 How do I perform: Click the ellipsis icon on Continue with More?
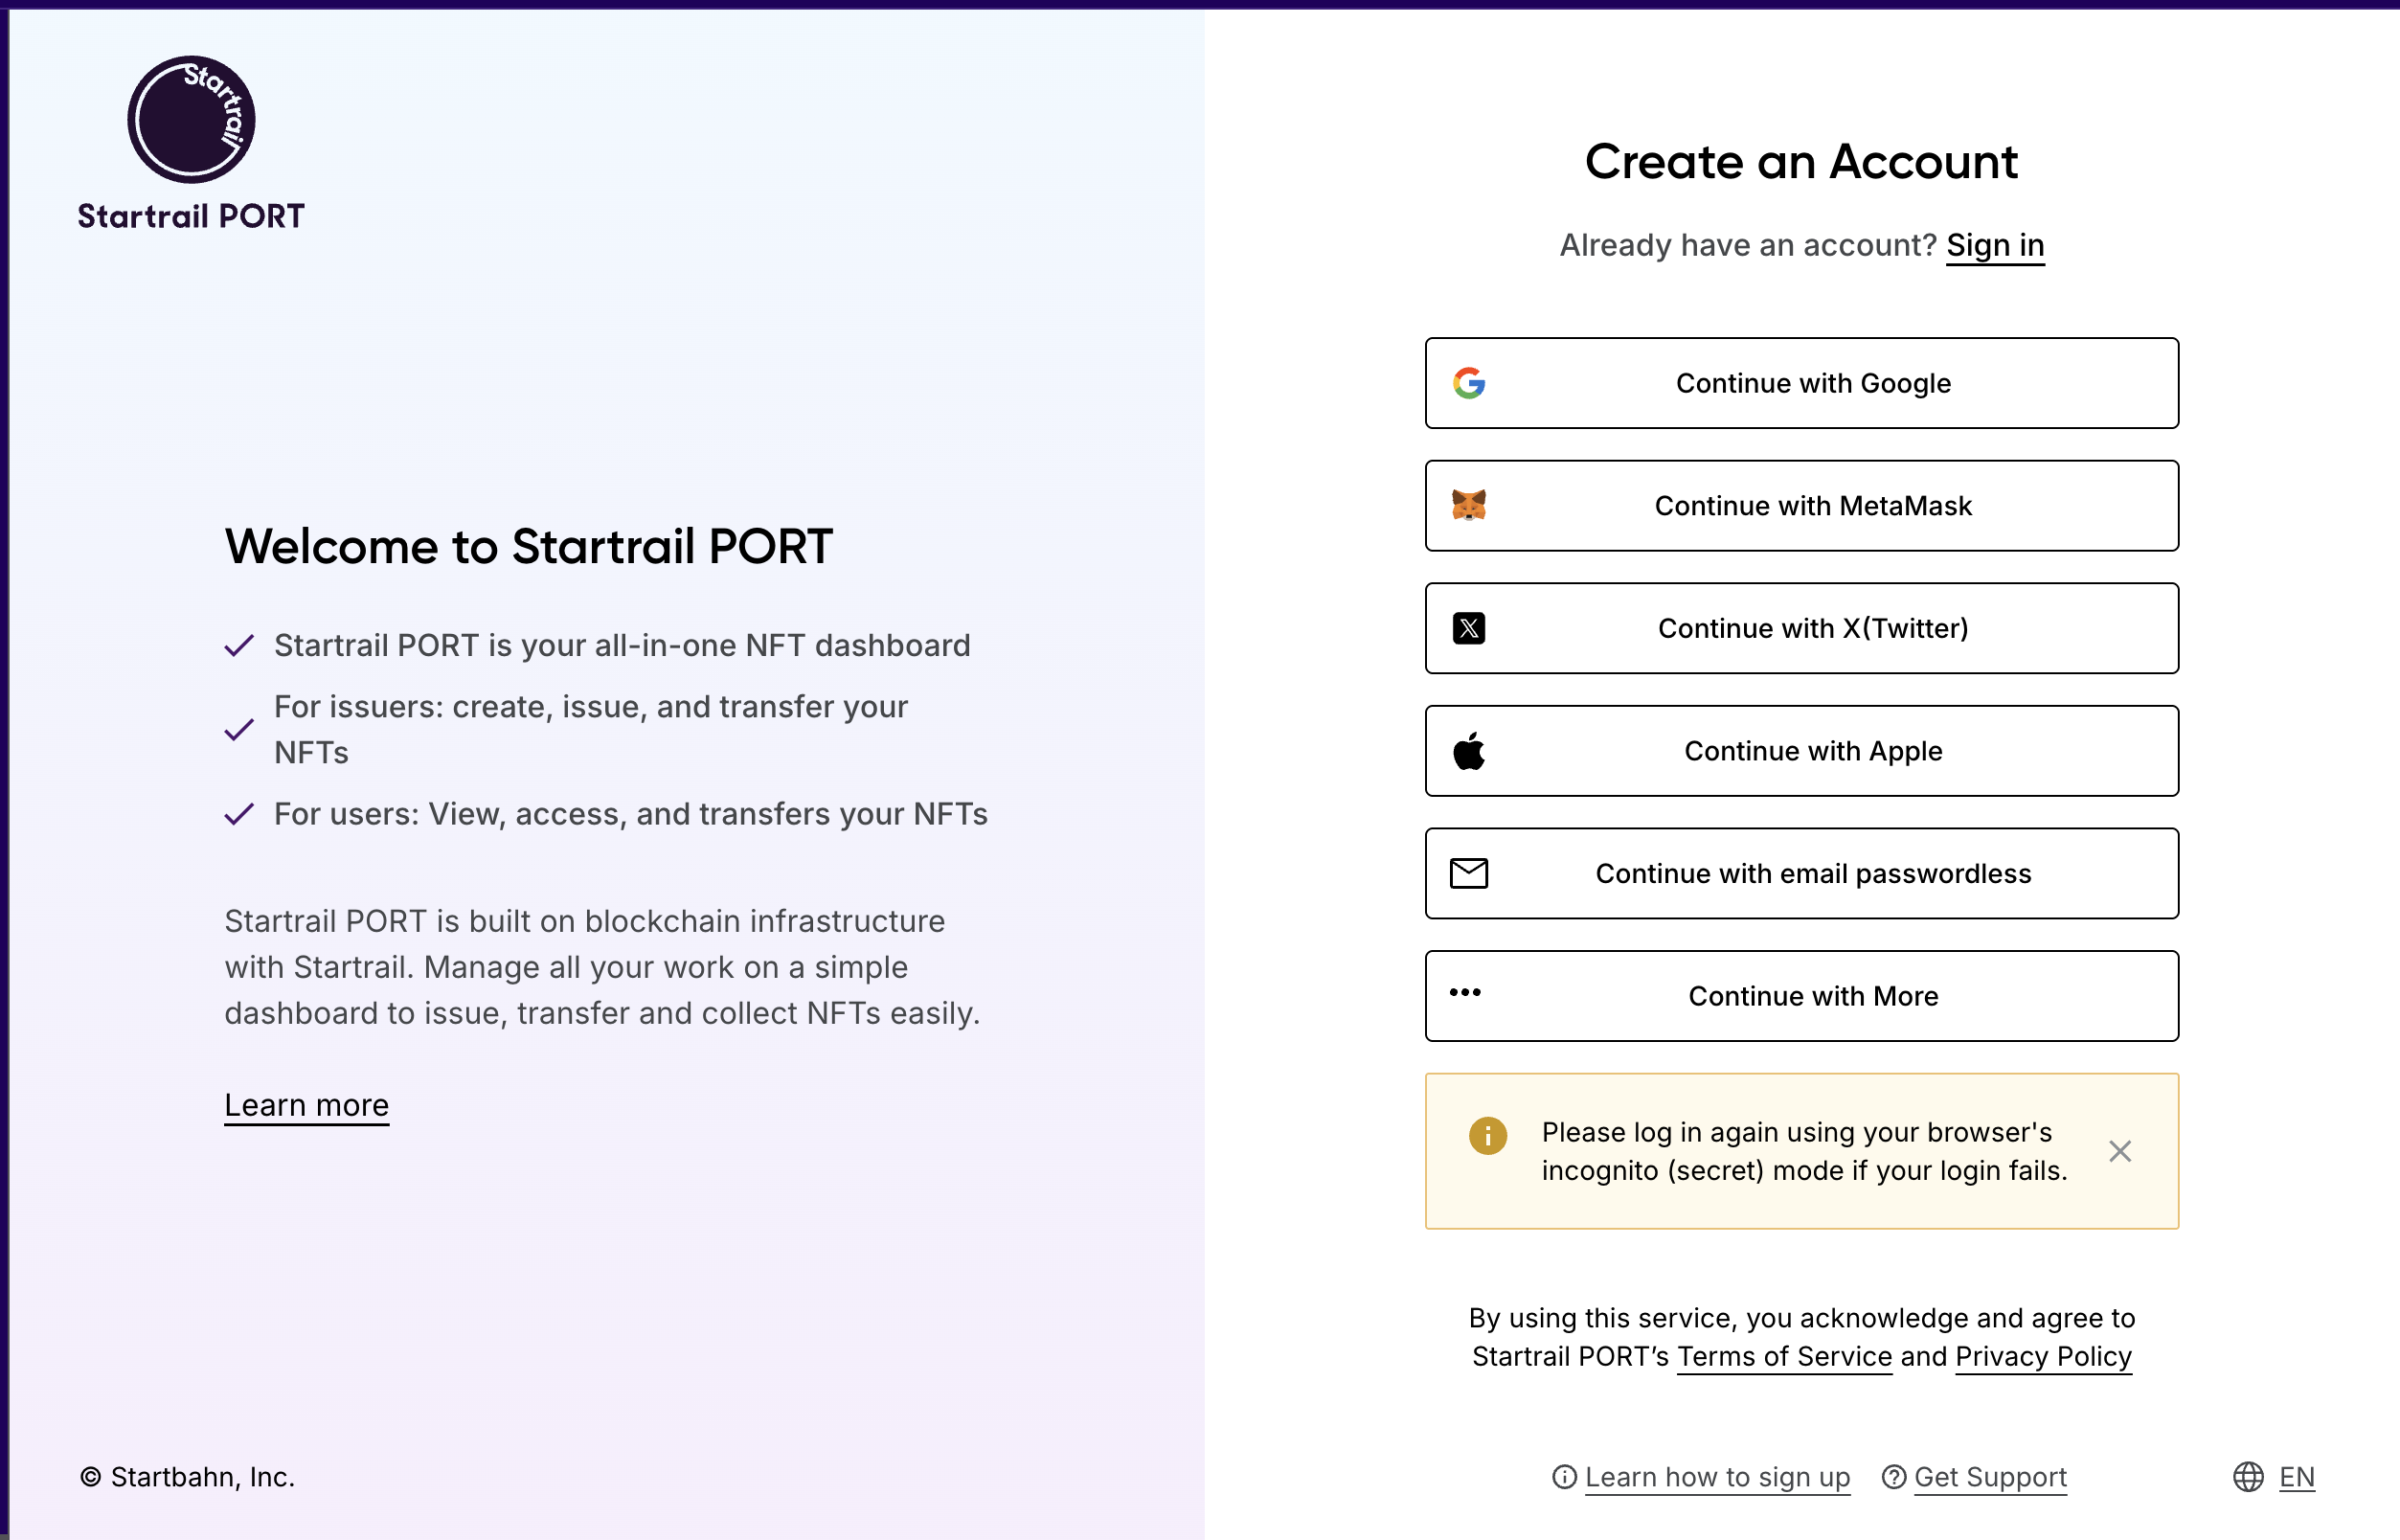(1466, 995)
